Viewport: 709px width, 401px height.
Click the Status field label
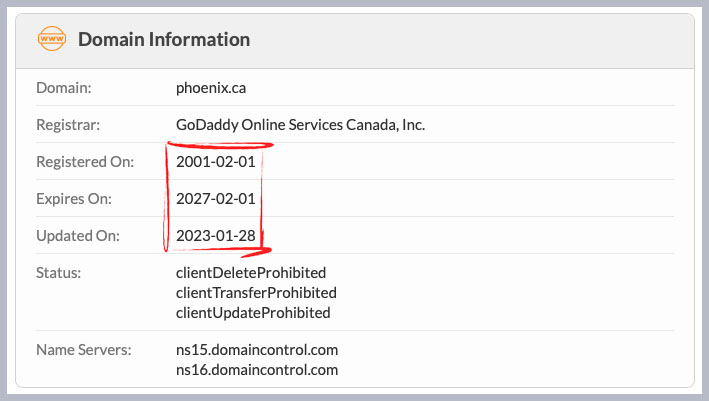coord(58,273)
